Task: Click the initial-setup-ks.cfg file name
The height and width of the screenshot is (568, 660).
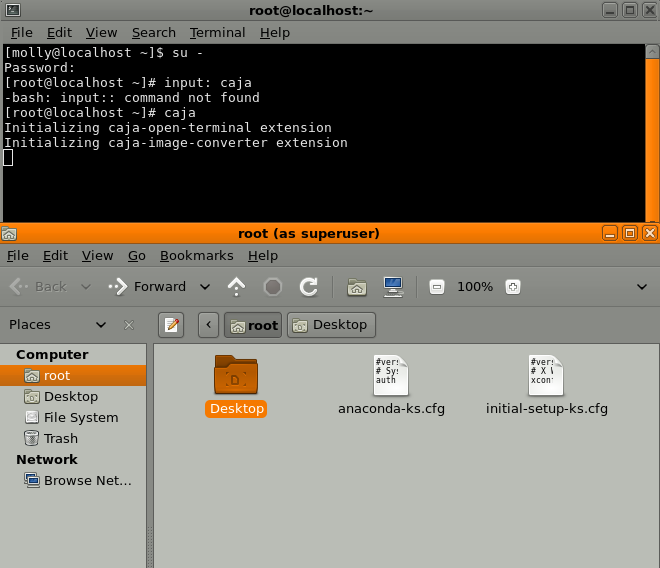Action: (x=547, y=408)
